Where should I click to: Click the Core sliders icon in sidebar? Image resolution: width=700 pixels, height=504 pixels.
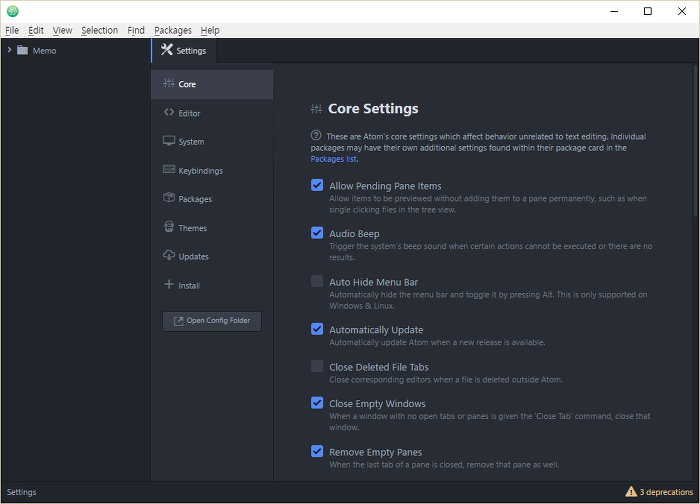(x=169, y=83)
